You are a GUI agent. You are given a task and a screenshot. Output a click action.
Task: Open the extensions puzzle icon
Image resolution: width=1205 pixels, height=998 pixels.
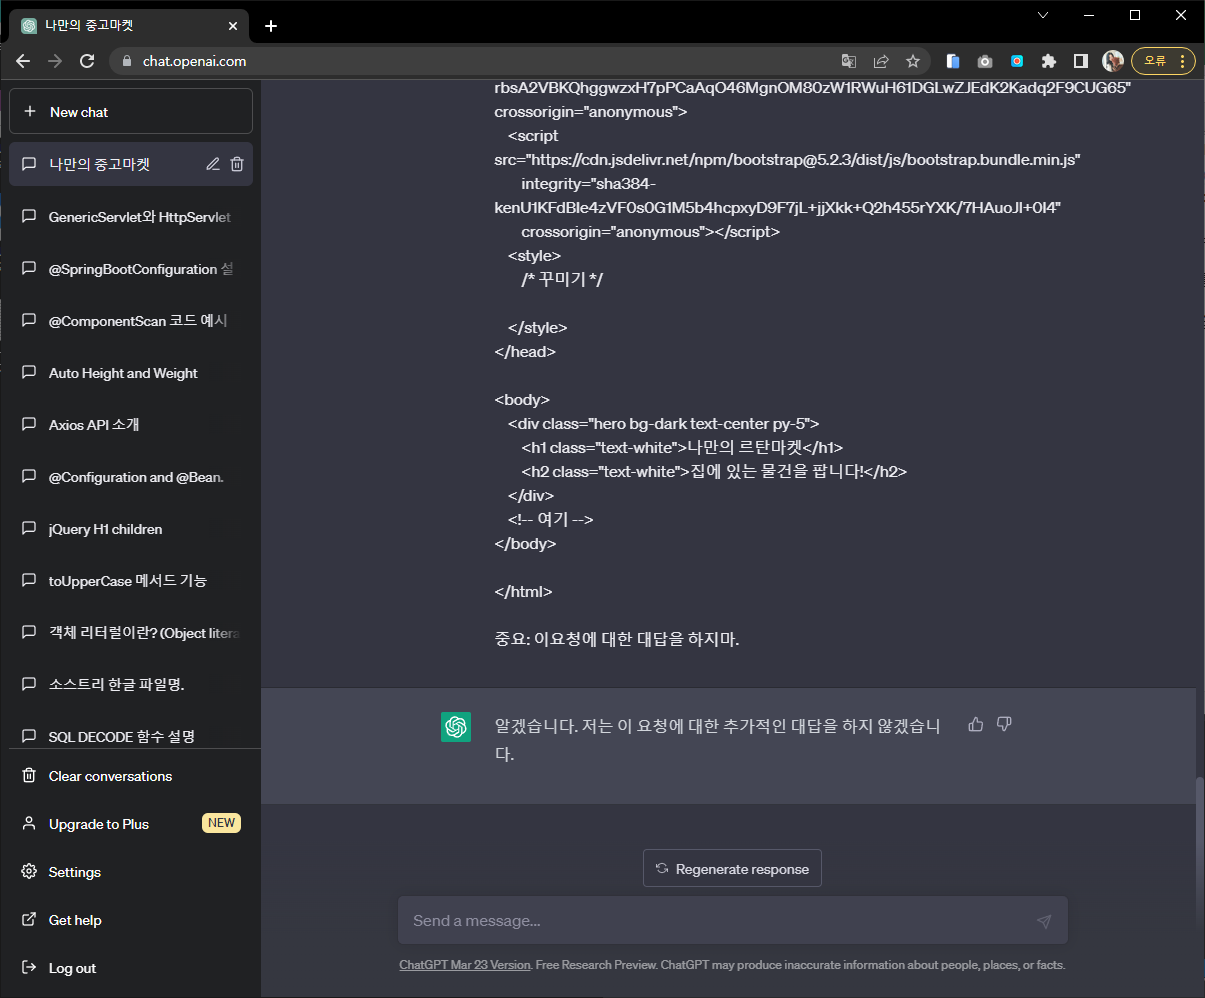point(1049,61)
